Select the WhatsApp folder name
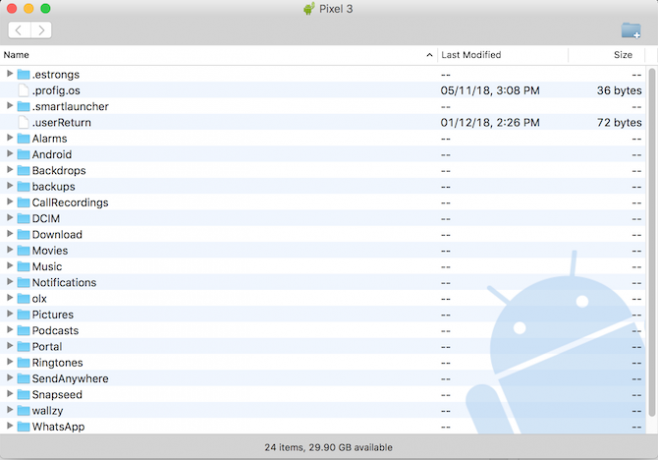 click(x=58, y=427)
